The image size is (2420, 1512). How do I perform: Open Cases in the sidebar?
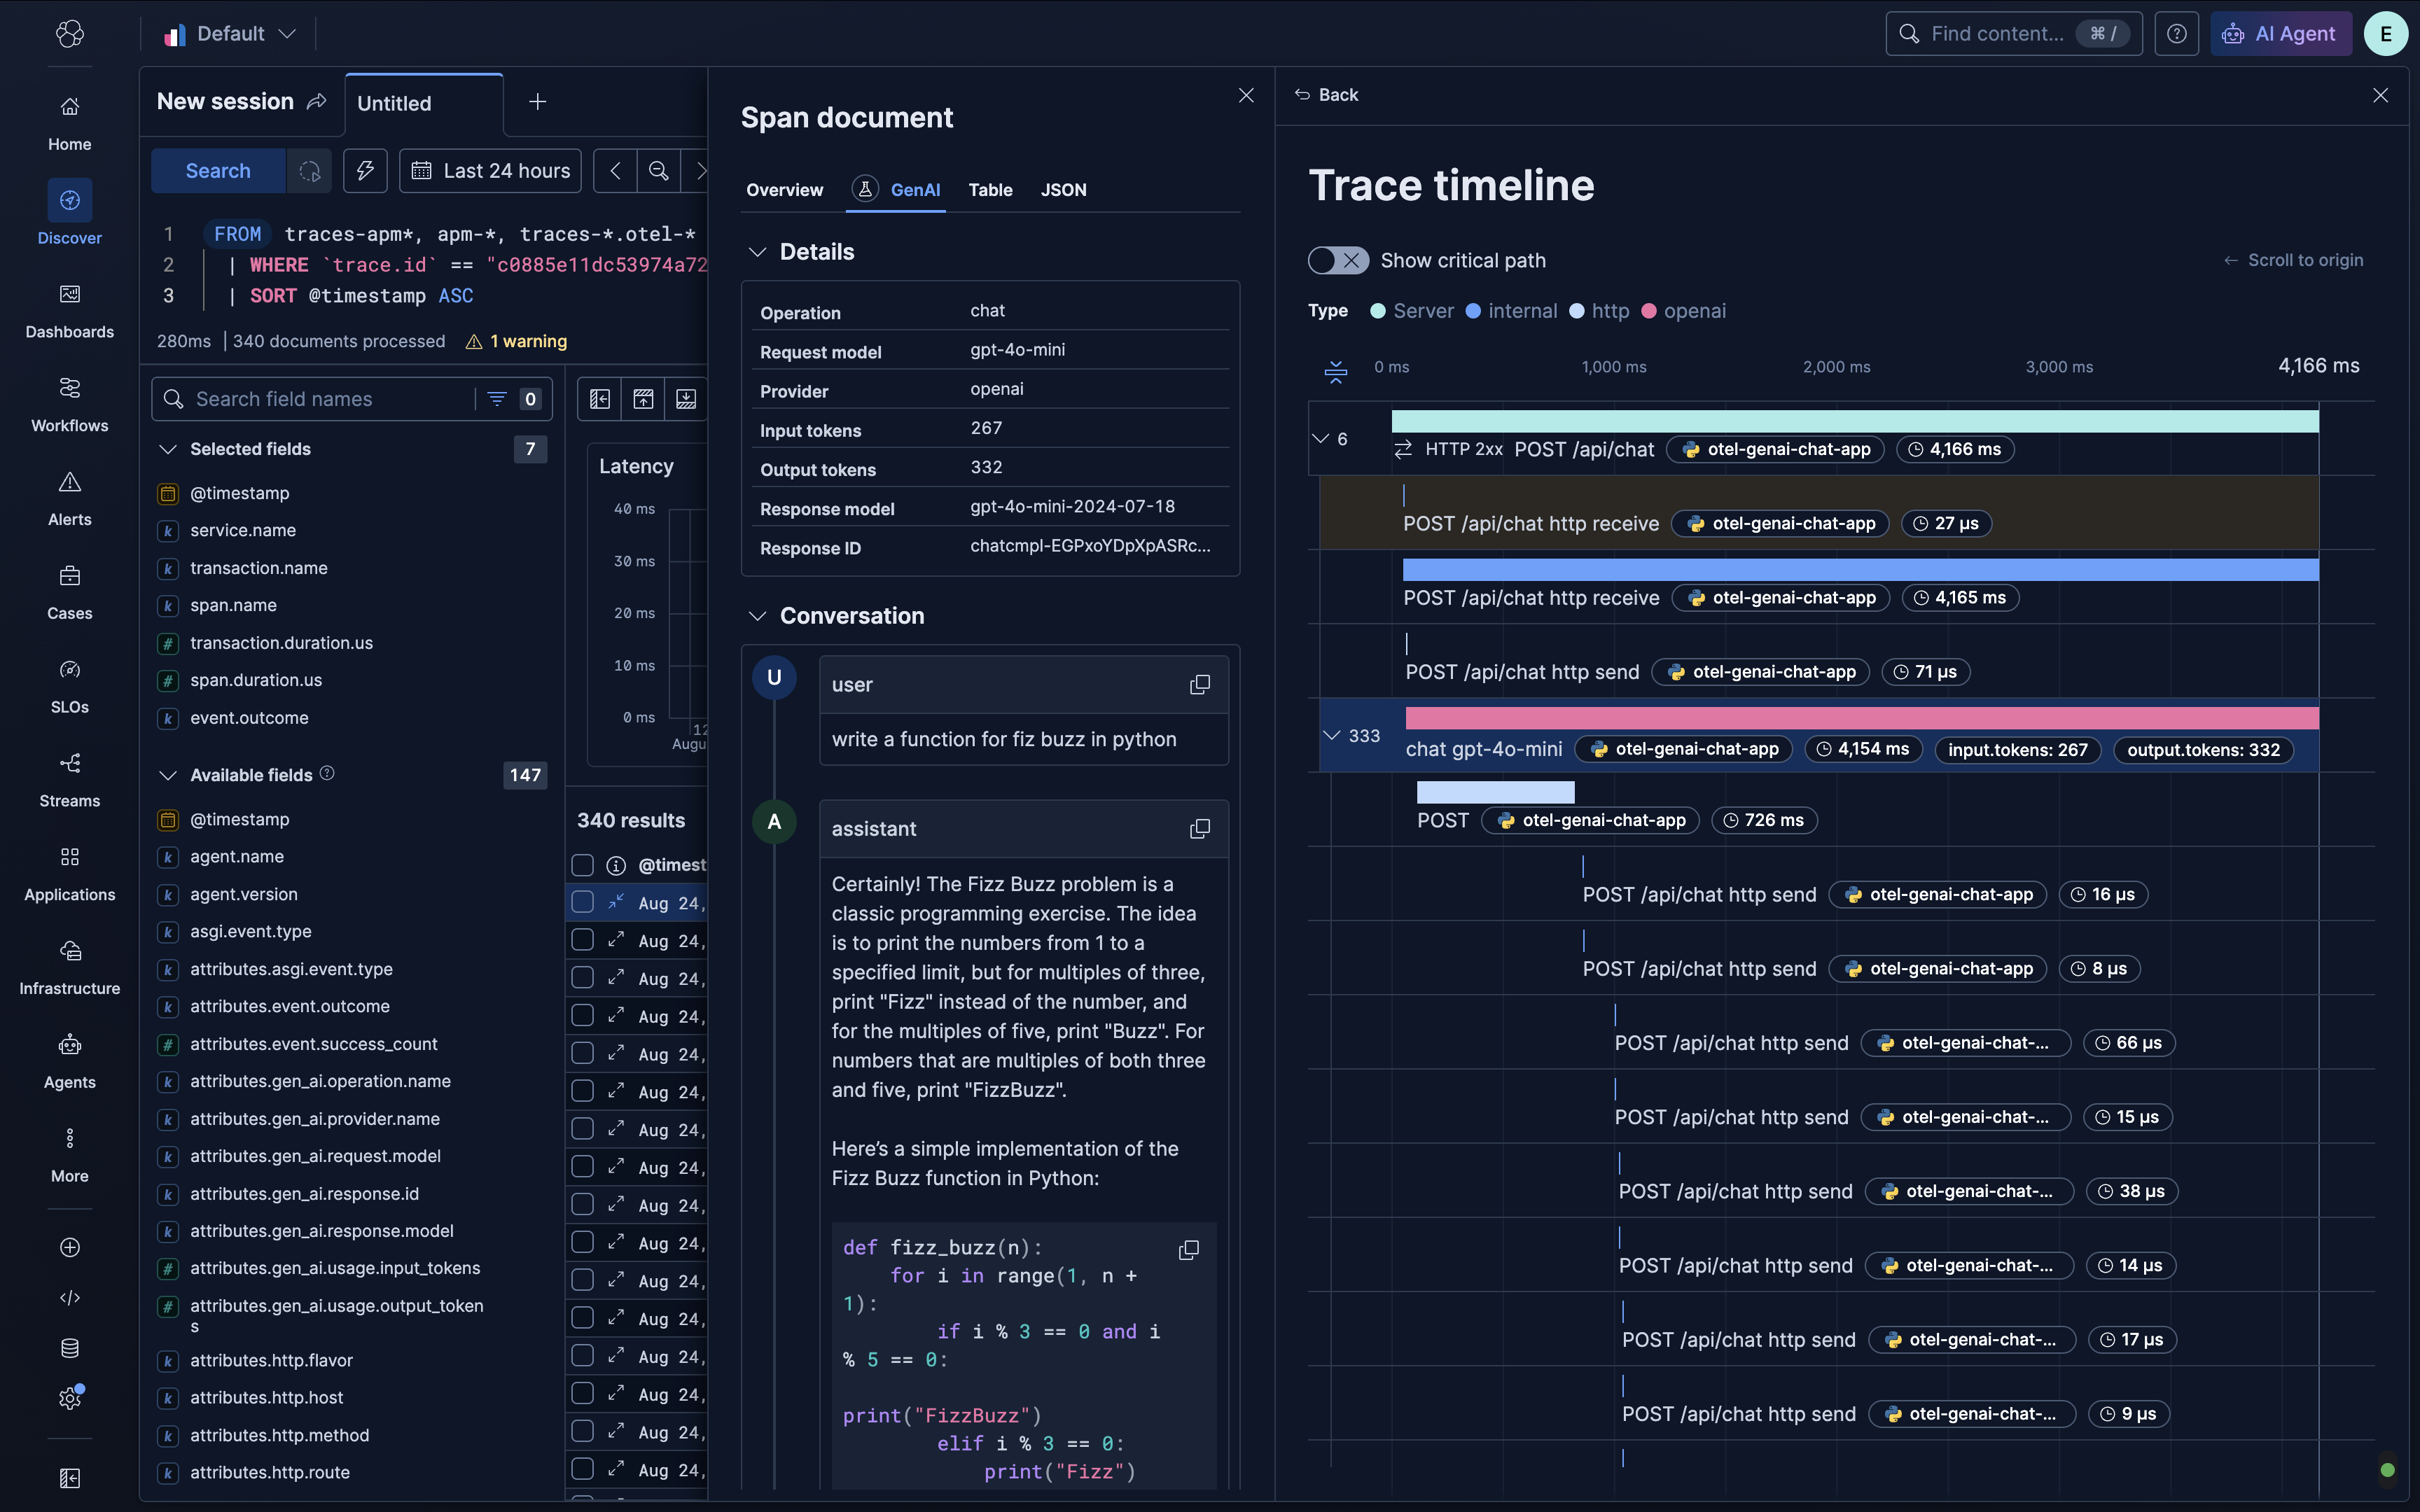(x=69, y=592)
